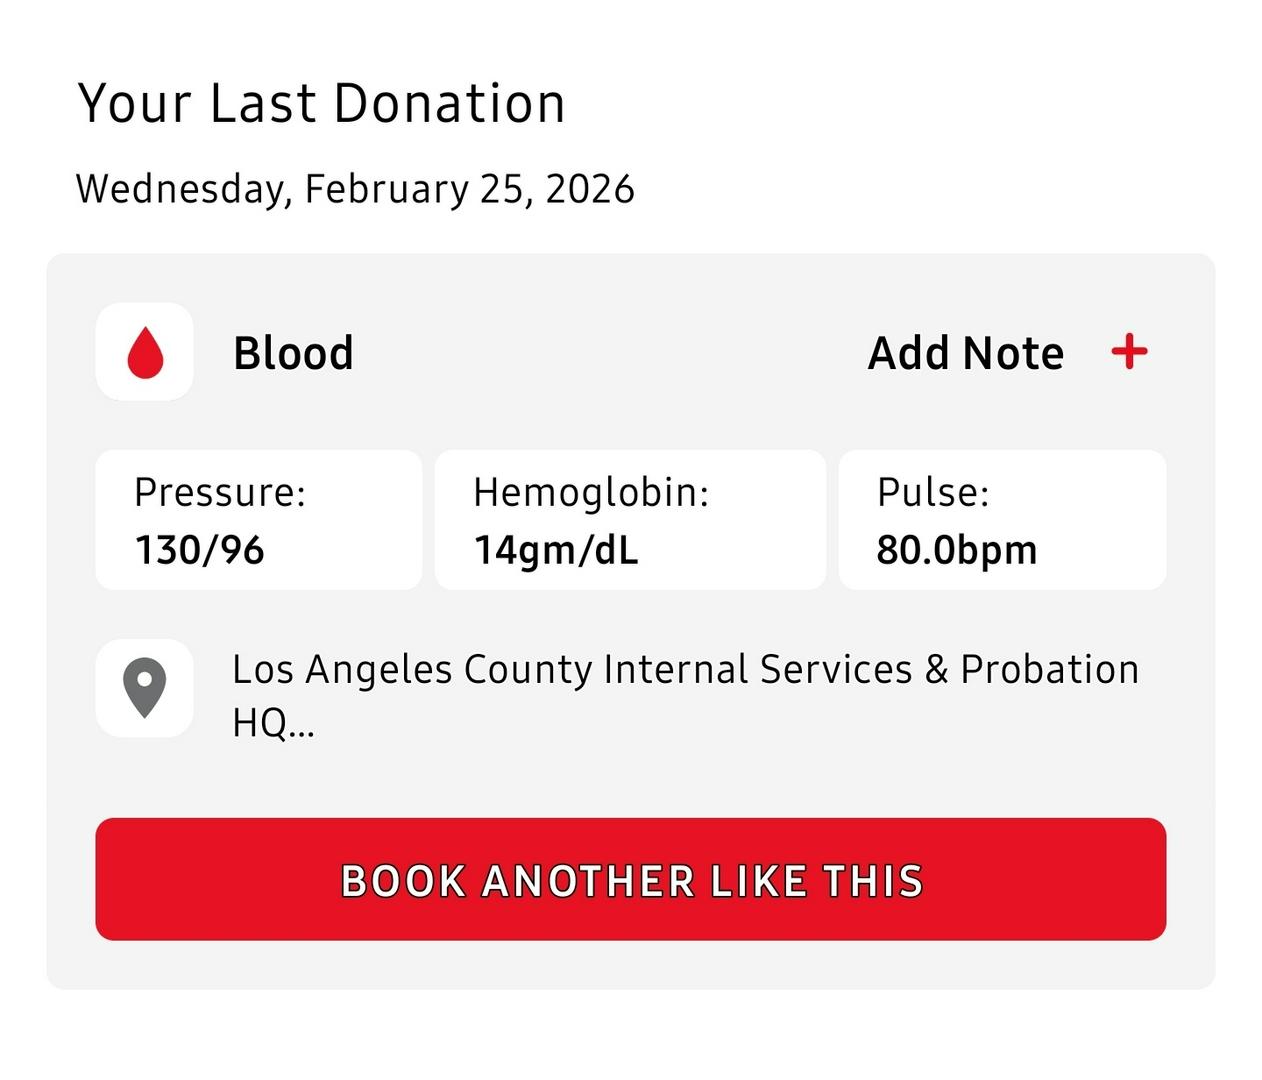Click the Hemoglobin: label text

point(591,492)
